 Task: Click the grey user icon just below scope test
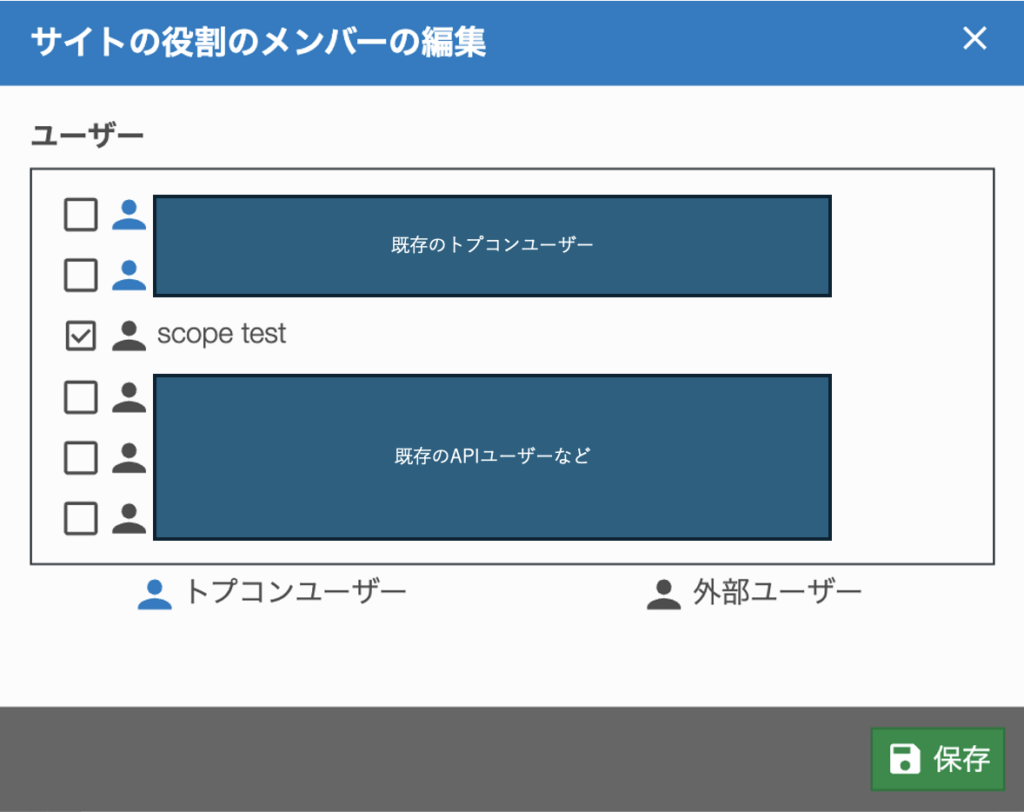(129, 397)
